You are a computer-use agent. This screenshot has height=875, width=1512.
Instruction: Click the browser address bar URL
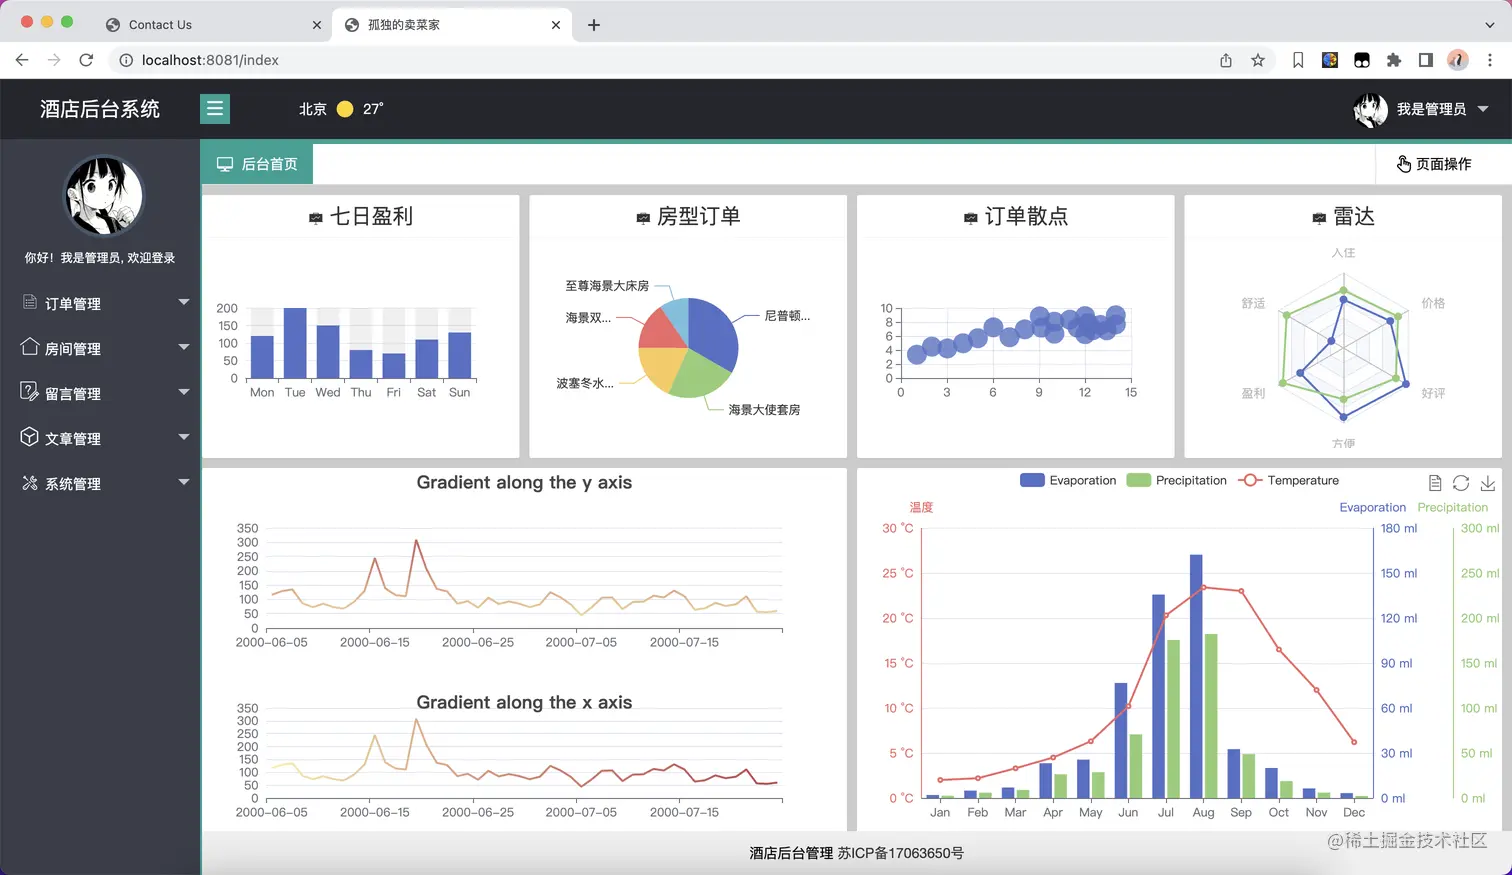point(210,60)
